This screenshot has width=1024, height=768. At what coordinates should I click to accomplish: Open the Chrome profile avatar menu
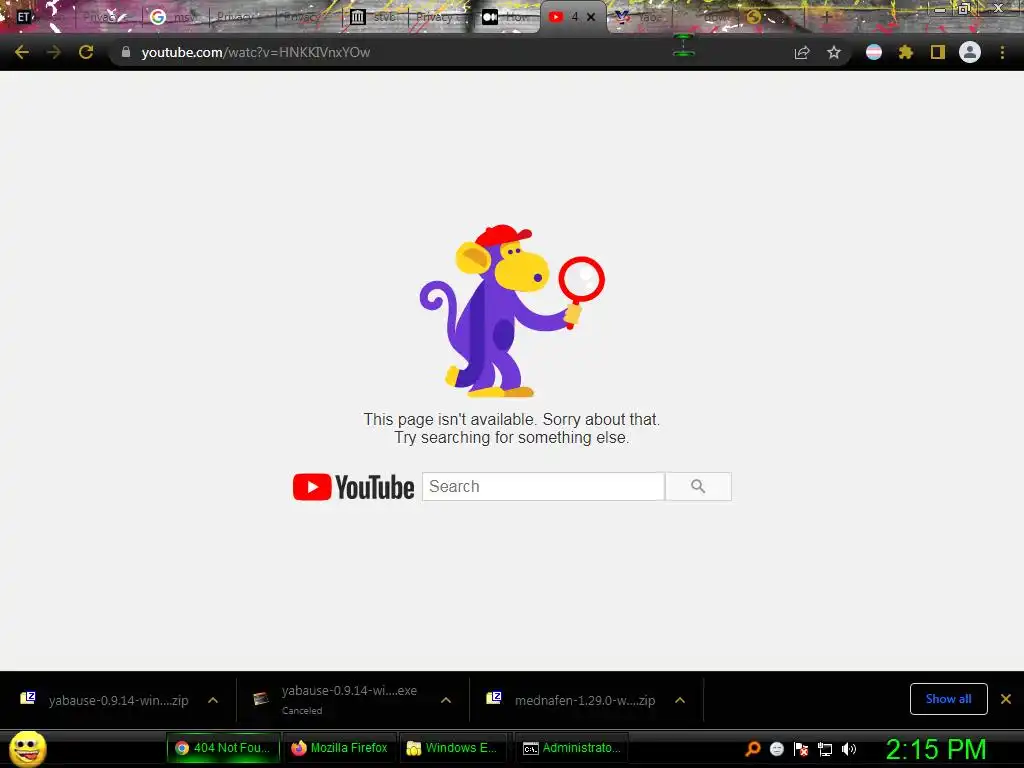(x=970, y=52)
